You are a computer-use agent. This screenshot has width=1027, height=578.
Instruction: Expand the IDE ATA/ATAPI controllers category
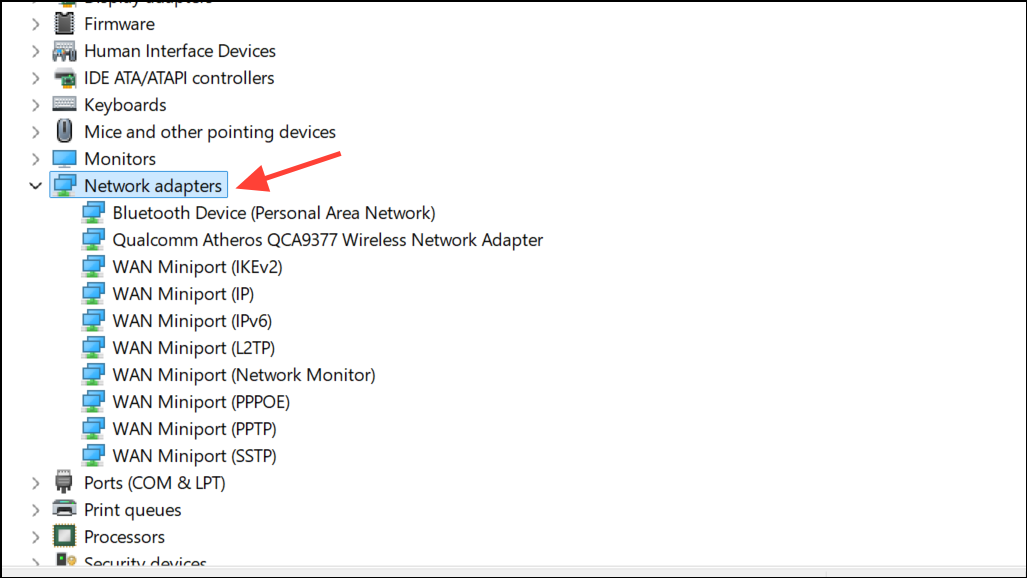tap(36, 78)
